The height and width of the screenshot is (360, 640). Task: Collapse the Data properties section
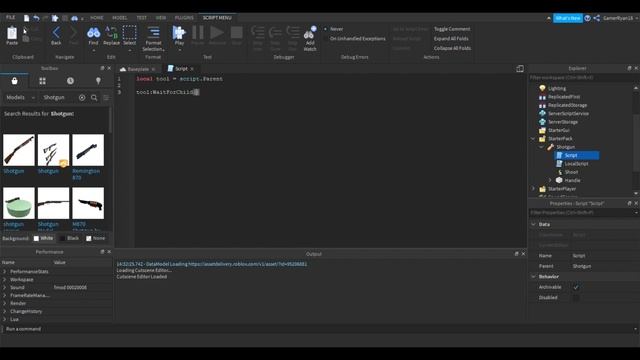(533, 224)
